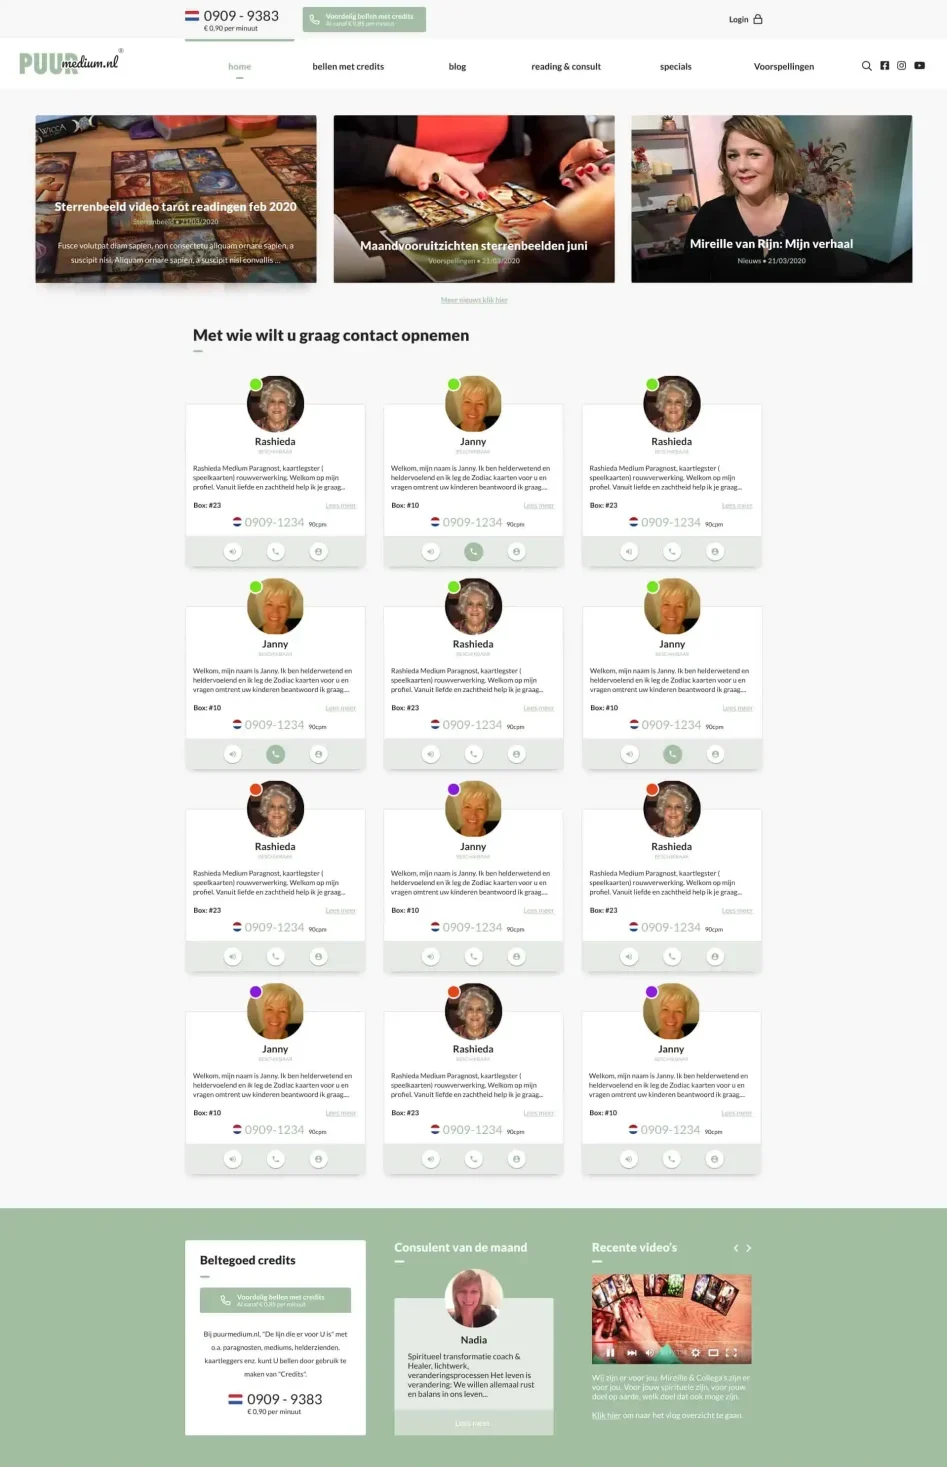Pause the recent video
Image resolution: width=947 pixels, height=1467 pixels.
610,1352
